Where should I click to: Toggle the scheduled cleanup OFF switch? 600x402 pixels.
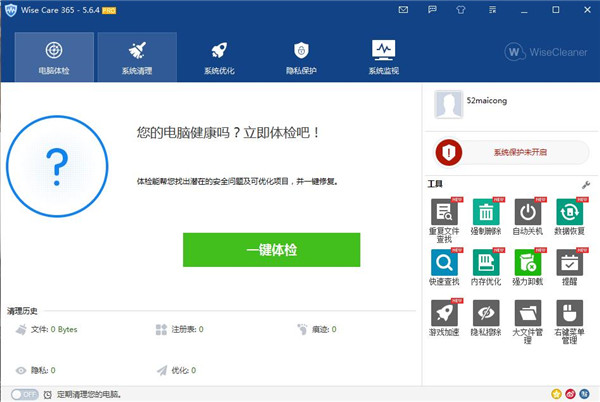click(24, 394)
